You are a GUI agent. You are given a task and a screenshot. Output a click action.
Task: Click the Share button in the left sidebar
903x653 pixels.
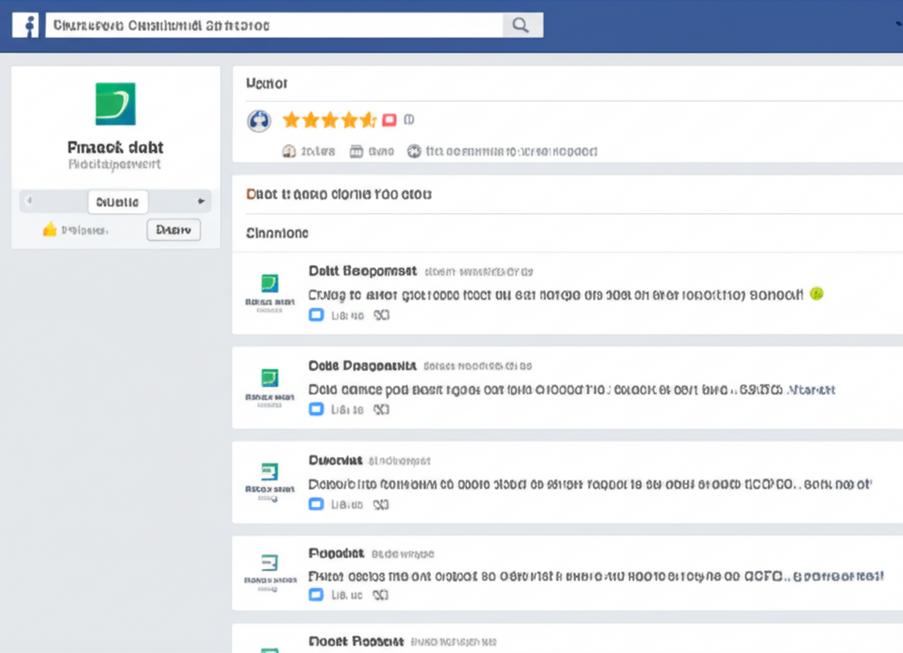pyautogui.click(x=173, y=229)
